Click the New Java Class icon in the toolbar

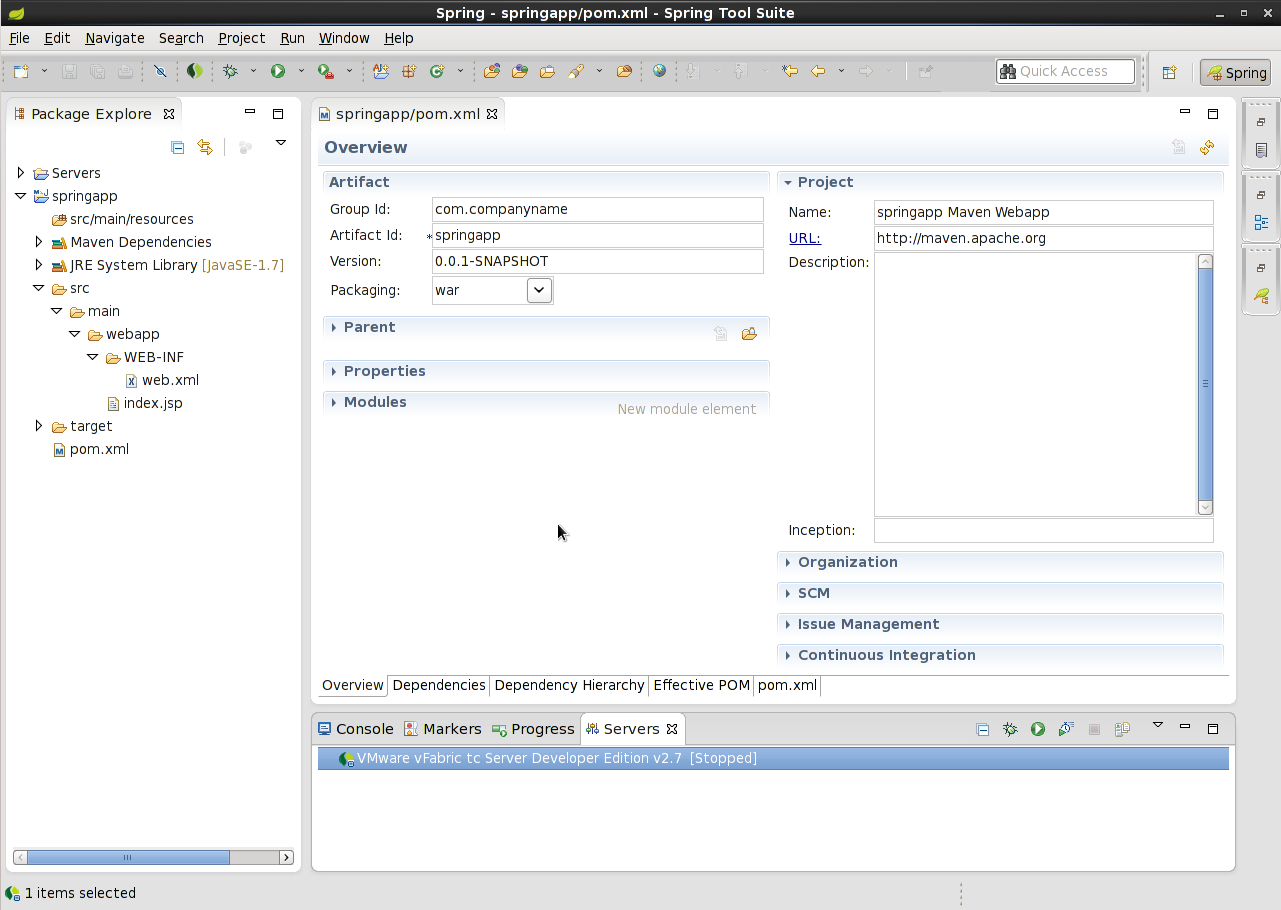click(437, 71)
